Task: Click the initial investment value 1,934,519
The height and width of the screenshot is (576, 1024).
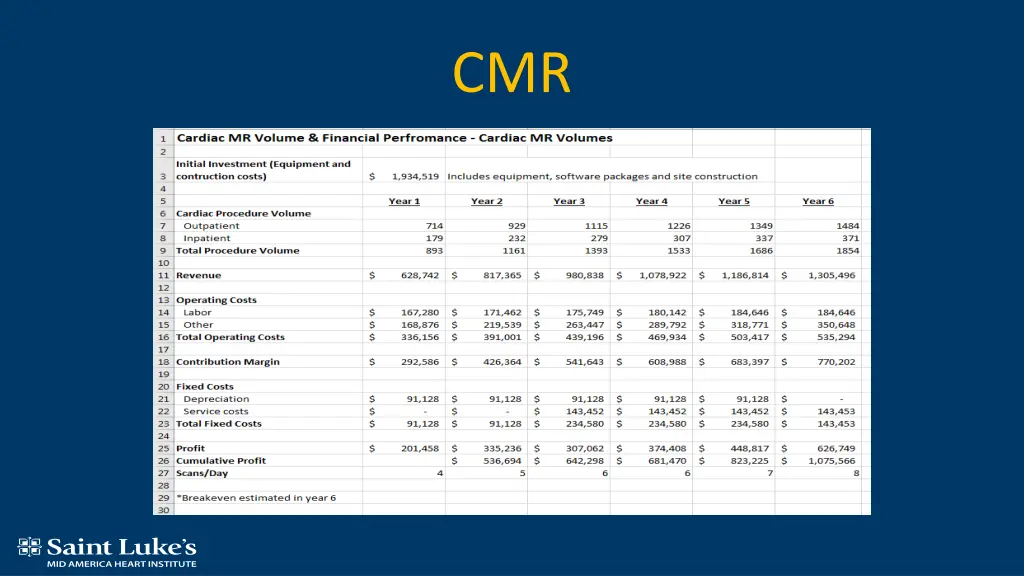Action: tap(415, 176)
